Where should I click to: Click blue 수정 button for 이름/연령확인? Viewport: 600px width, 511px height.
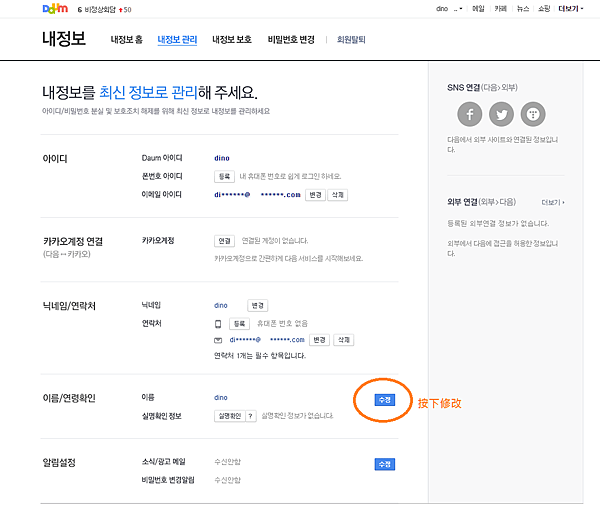coord(385,400)
